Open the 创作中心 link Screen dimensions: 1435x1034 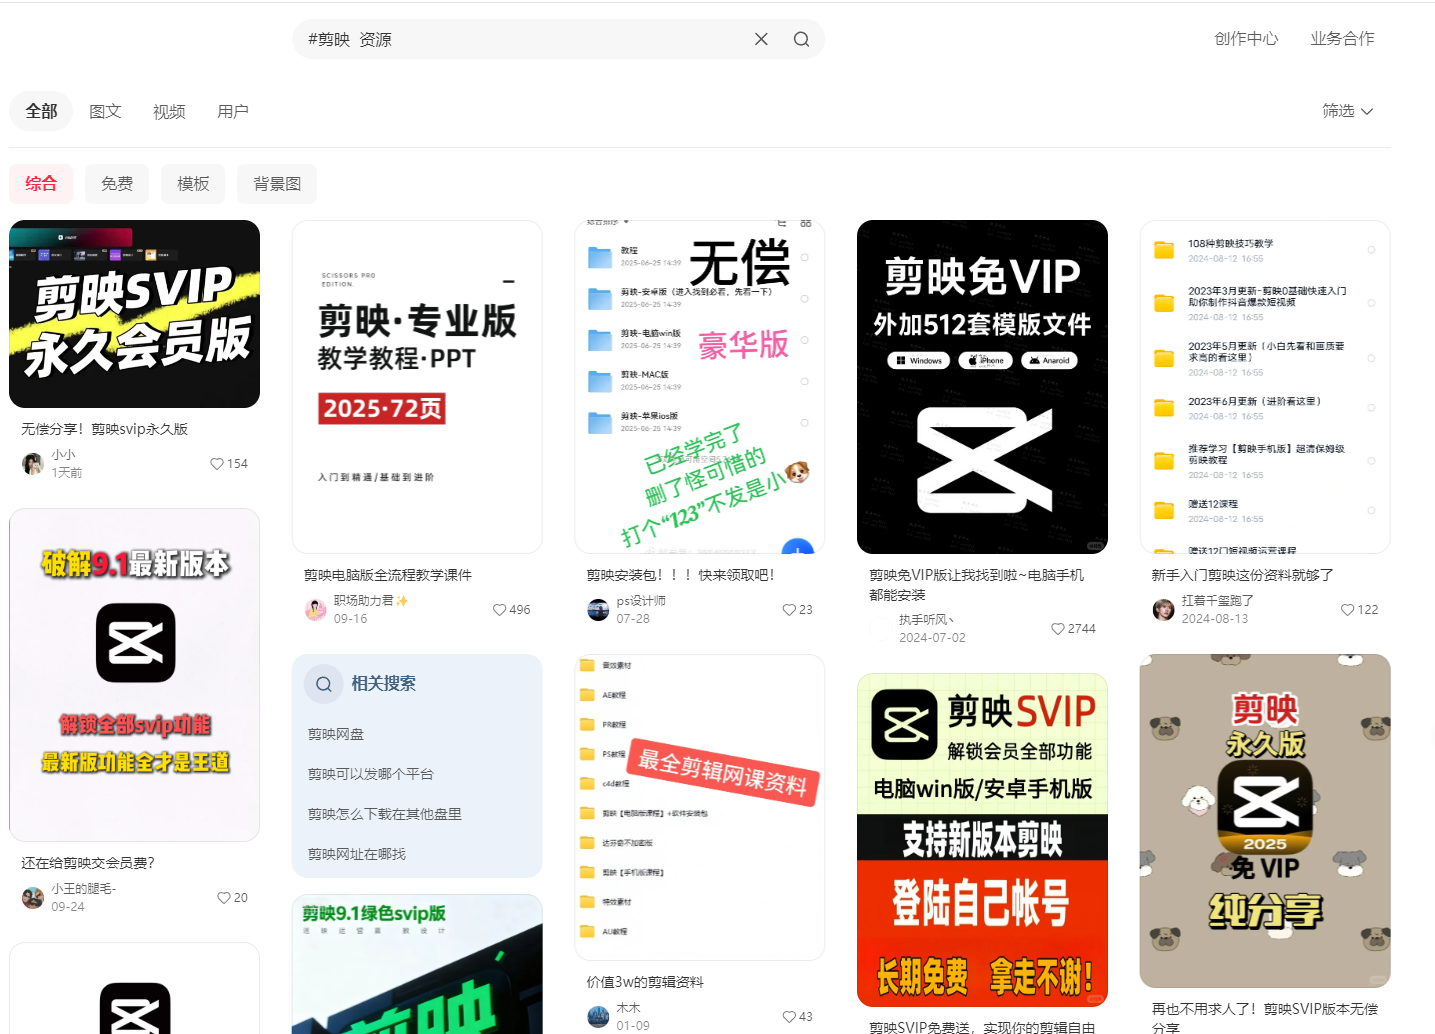[x=1246, y=38]
